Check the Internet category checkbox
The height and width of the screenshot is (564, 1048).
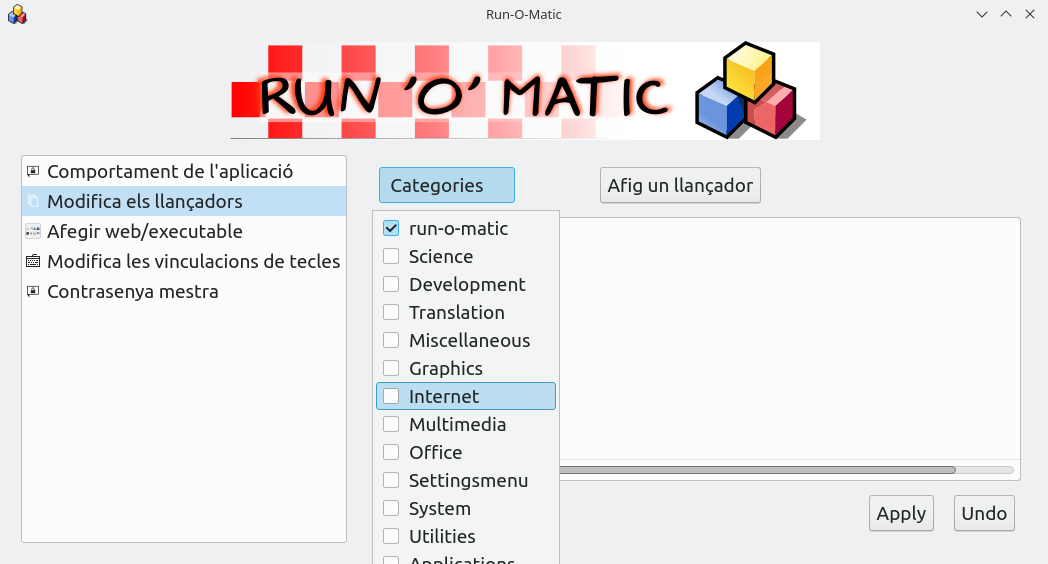391,397
